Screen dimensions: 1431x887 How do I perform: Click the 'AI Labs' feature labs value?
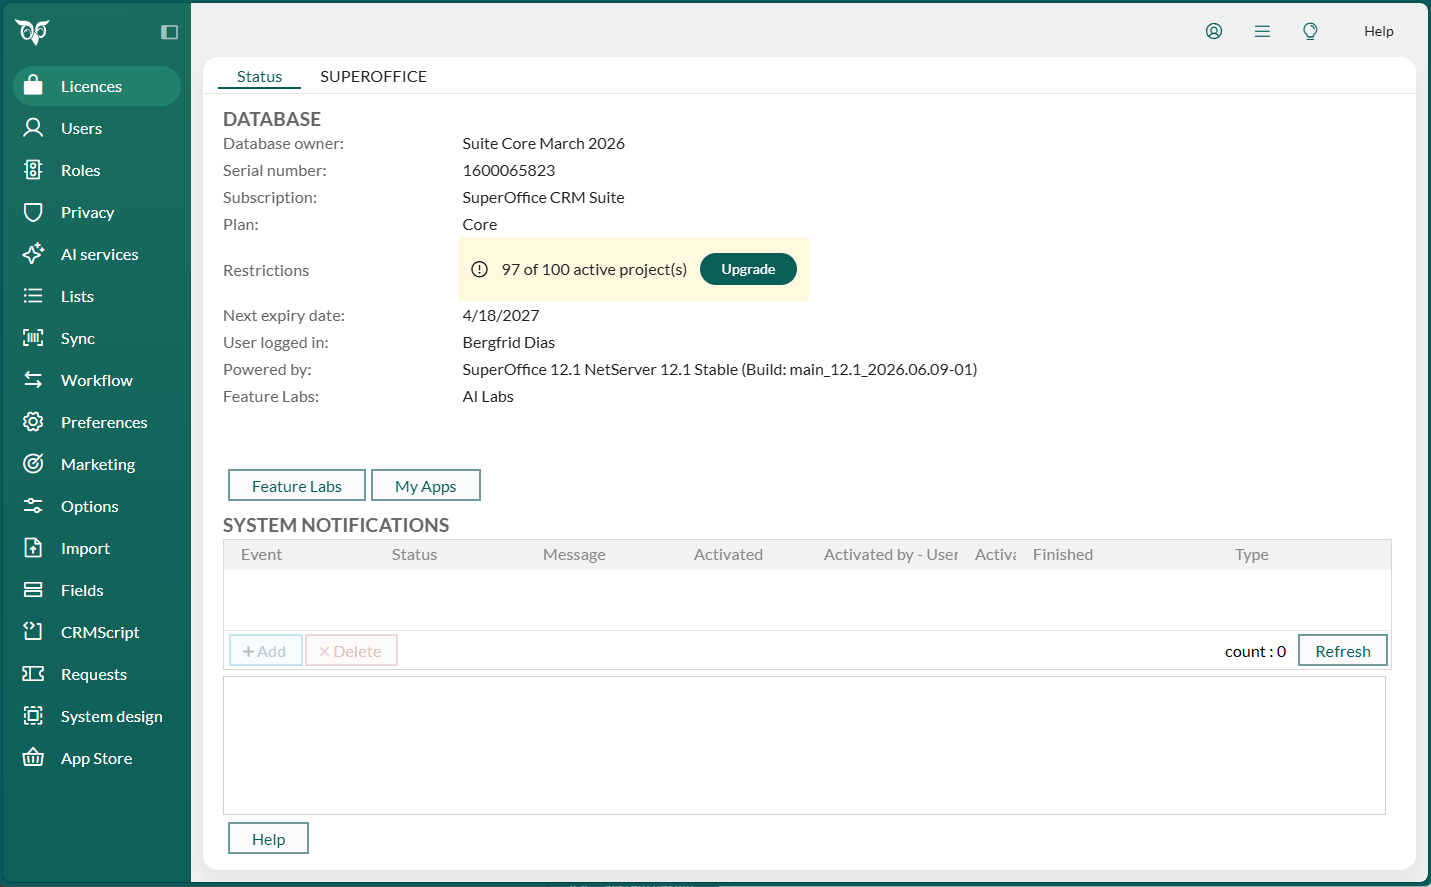pos(488,396)
